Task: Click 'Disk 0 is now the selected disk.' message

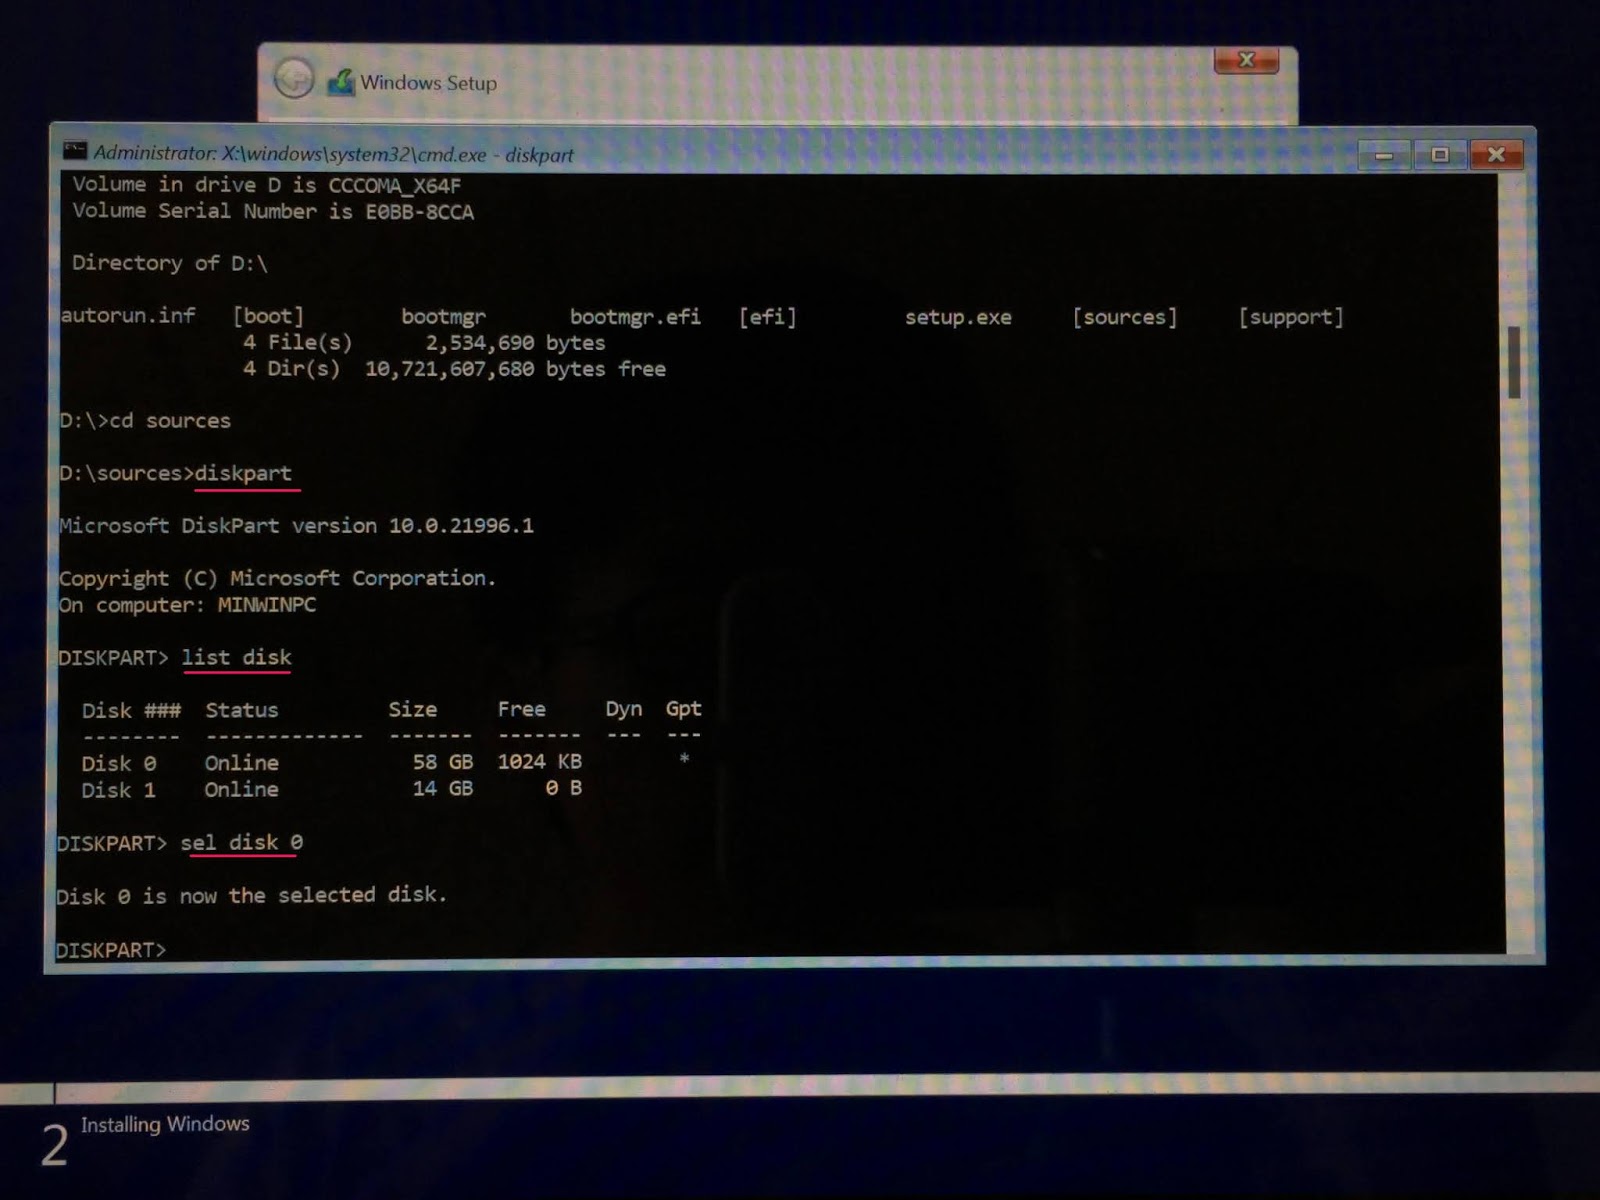Action: [x=252, y=895]
